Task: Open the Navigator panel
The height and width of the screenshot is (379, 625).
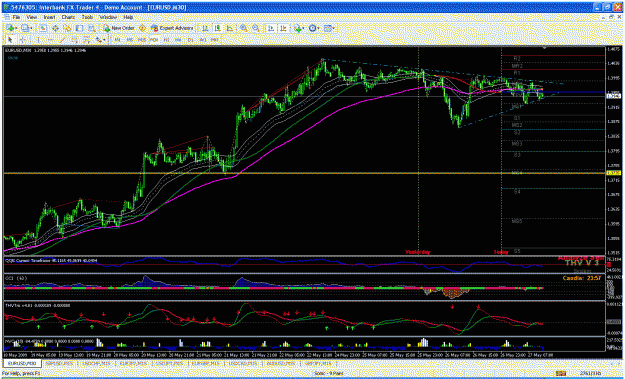Action: [67, 28]
